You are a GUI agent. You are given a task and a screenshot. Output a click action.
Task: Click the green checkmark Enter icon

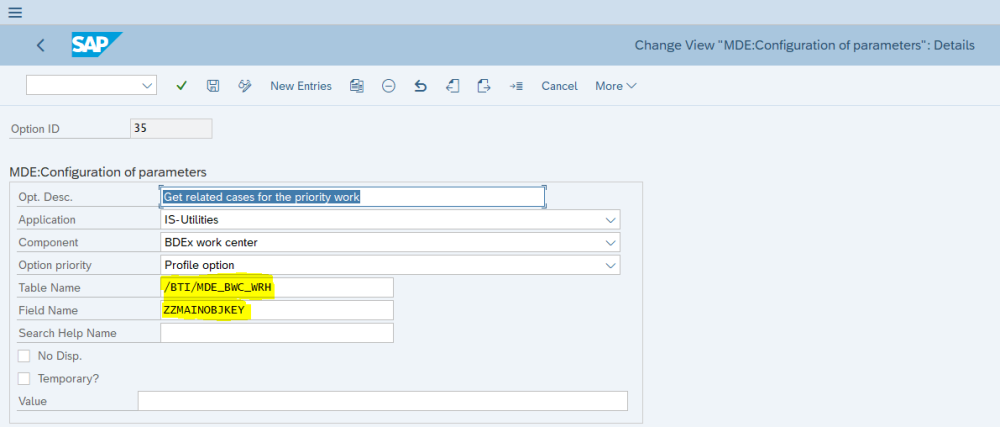click(x=181, y=86)
